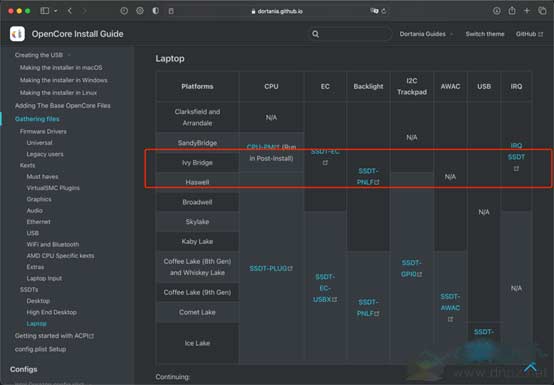Open config.plist Setup page
Screen dimensions: 554x385
[x=40, y=349]
